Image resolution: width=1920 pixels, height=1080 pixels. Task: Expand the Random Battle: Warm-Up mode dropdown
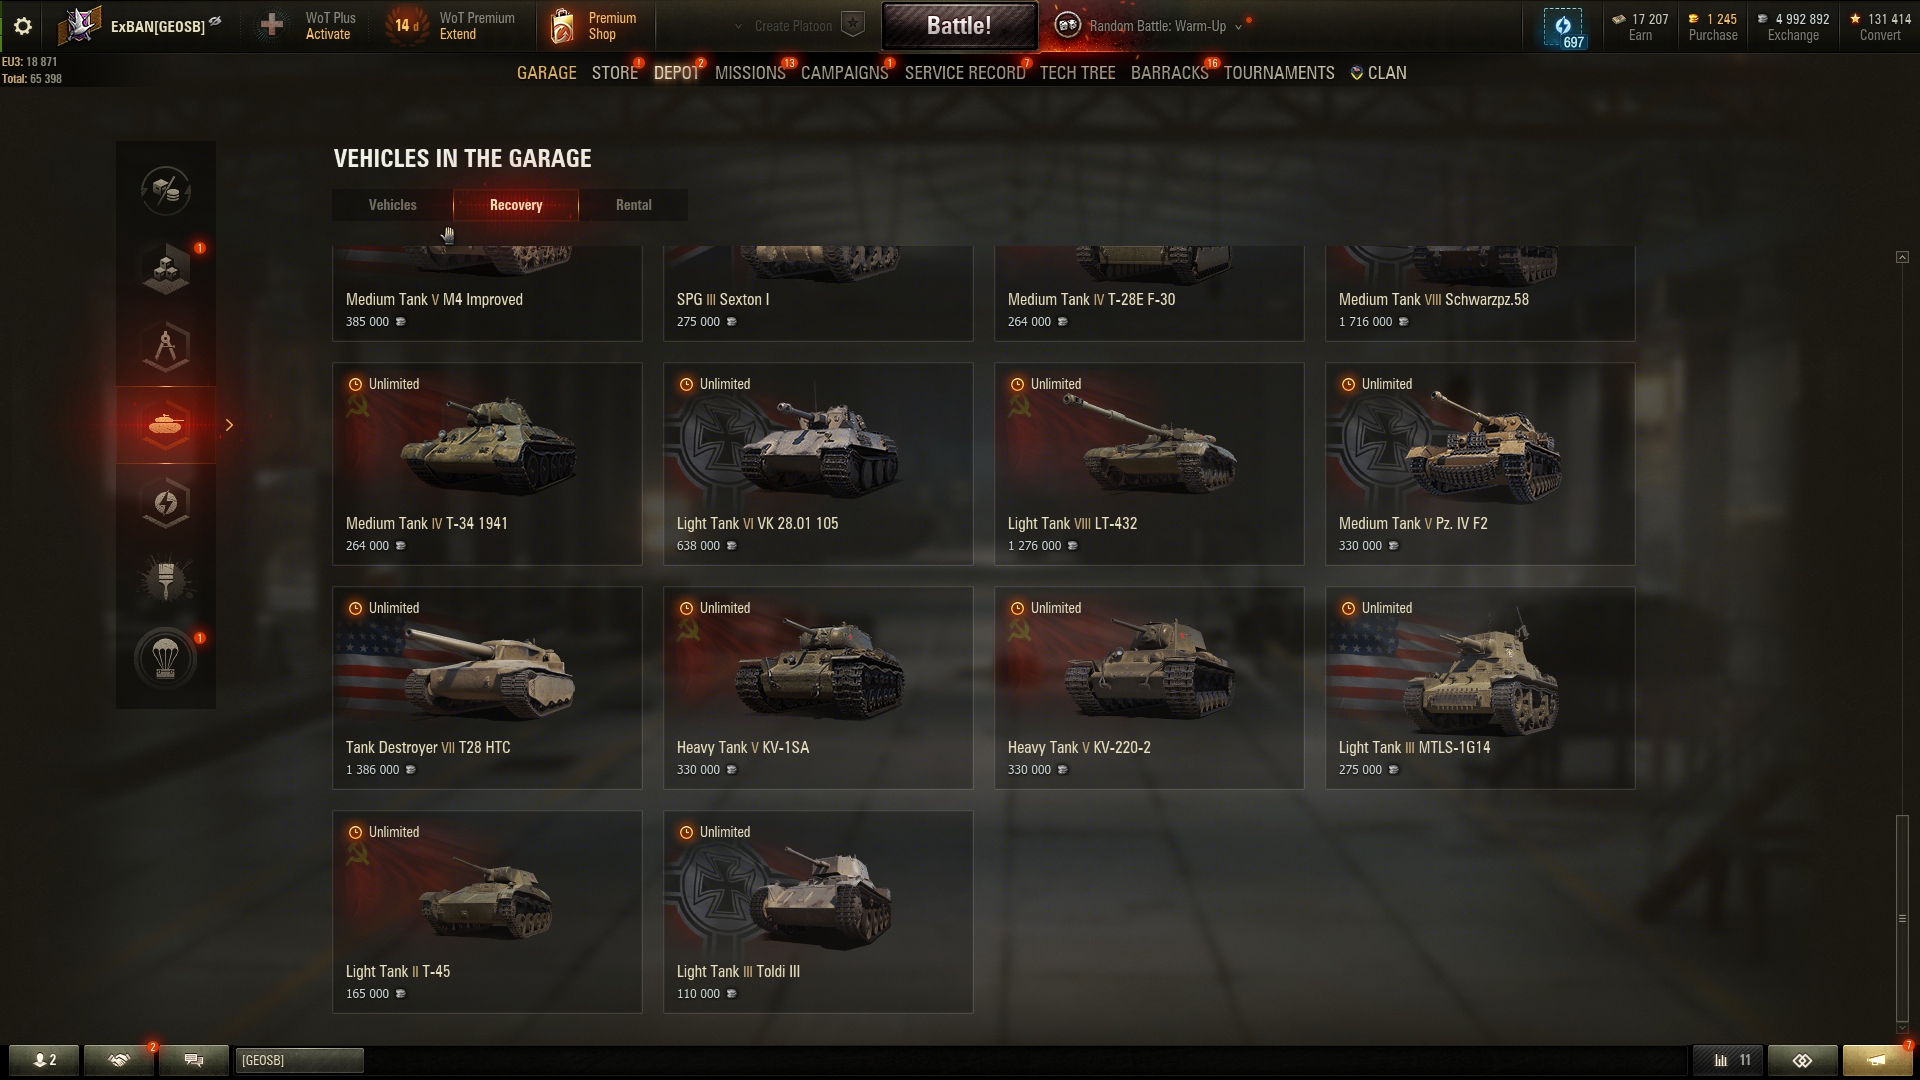pos(1238,27)
